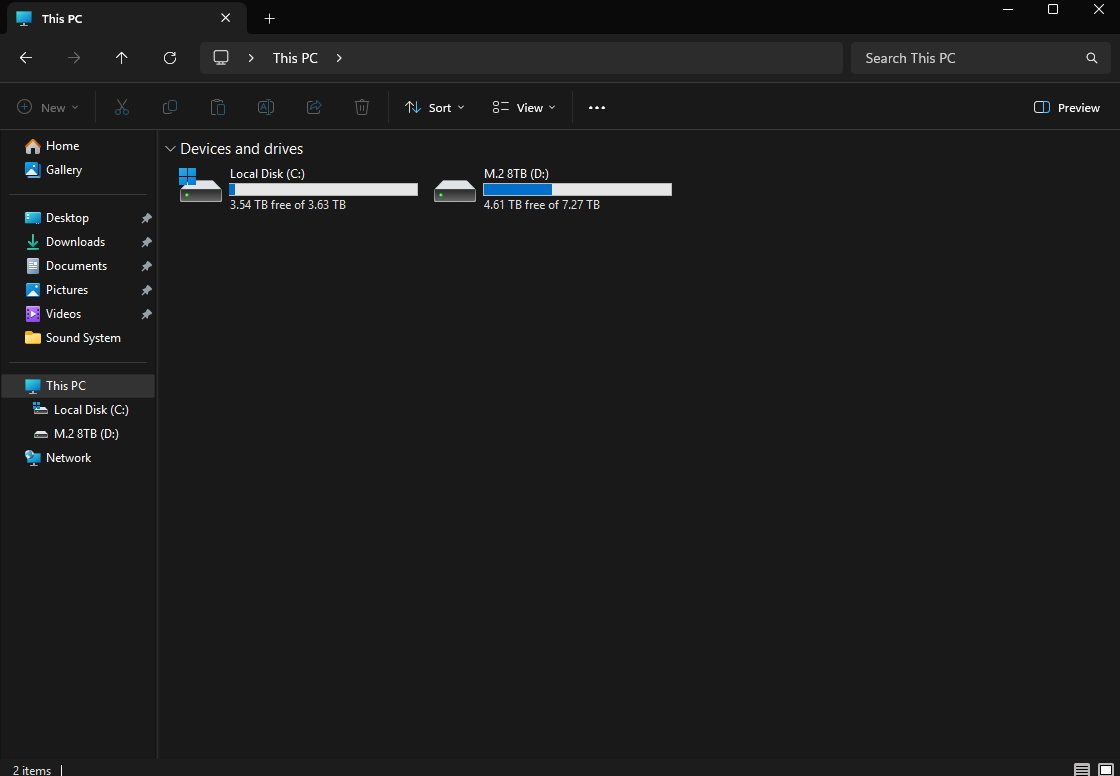Click the M.2 8TB (D:) usage bar
The width and height of the screenshot is (1120, 776).
coord(577,189)
